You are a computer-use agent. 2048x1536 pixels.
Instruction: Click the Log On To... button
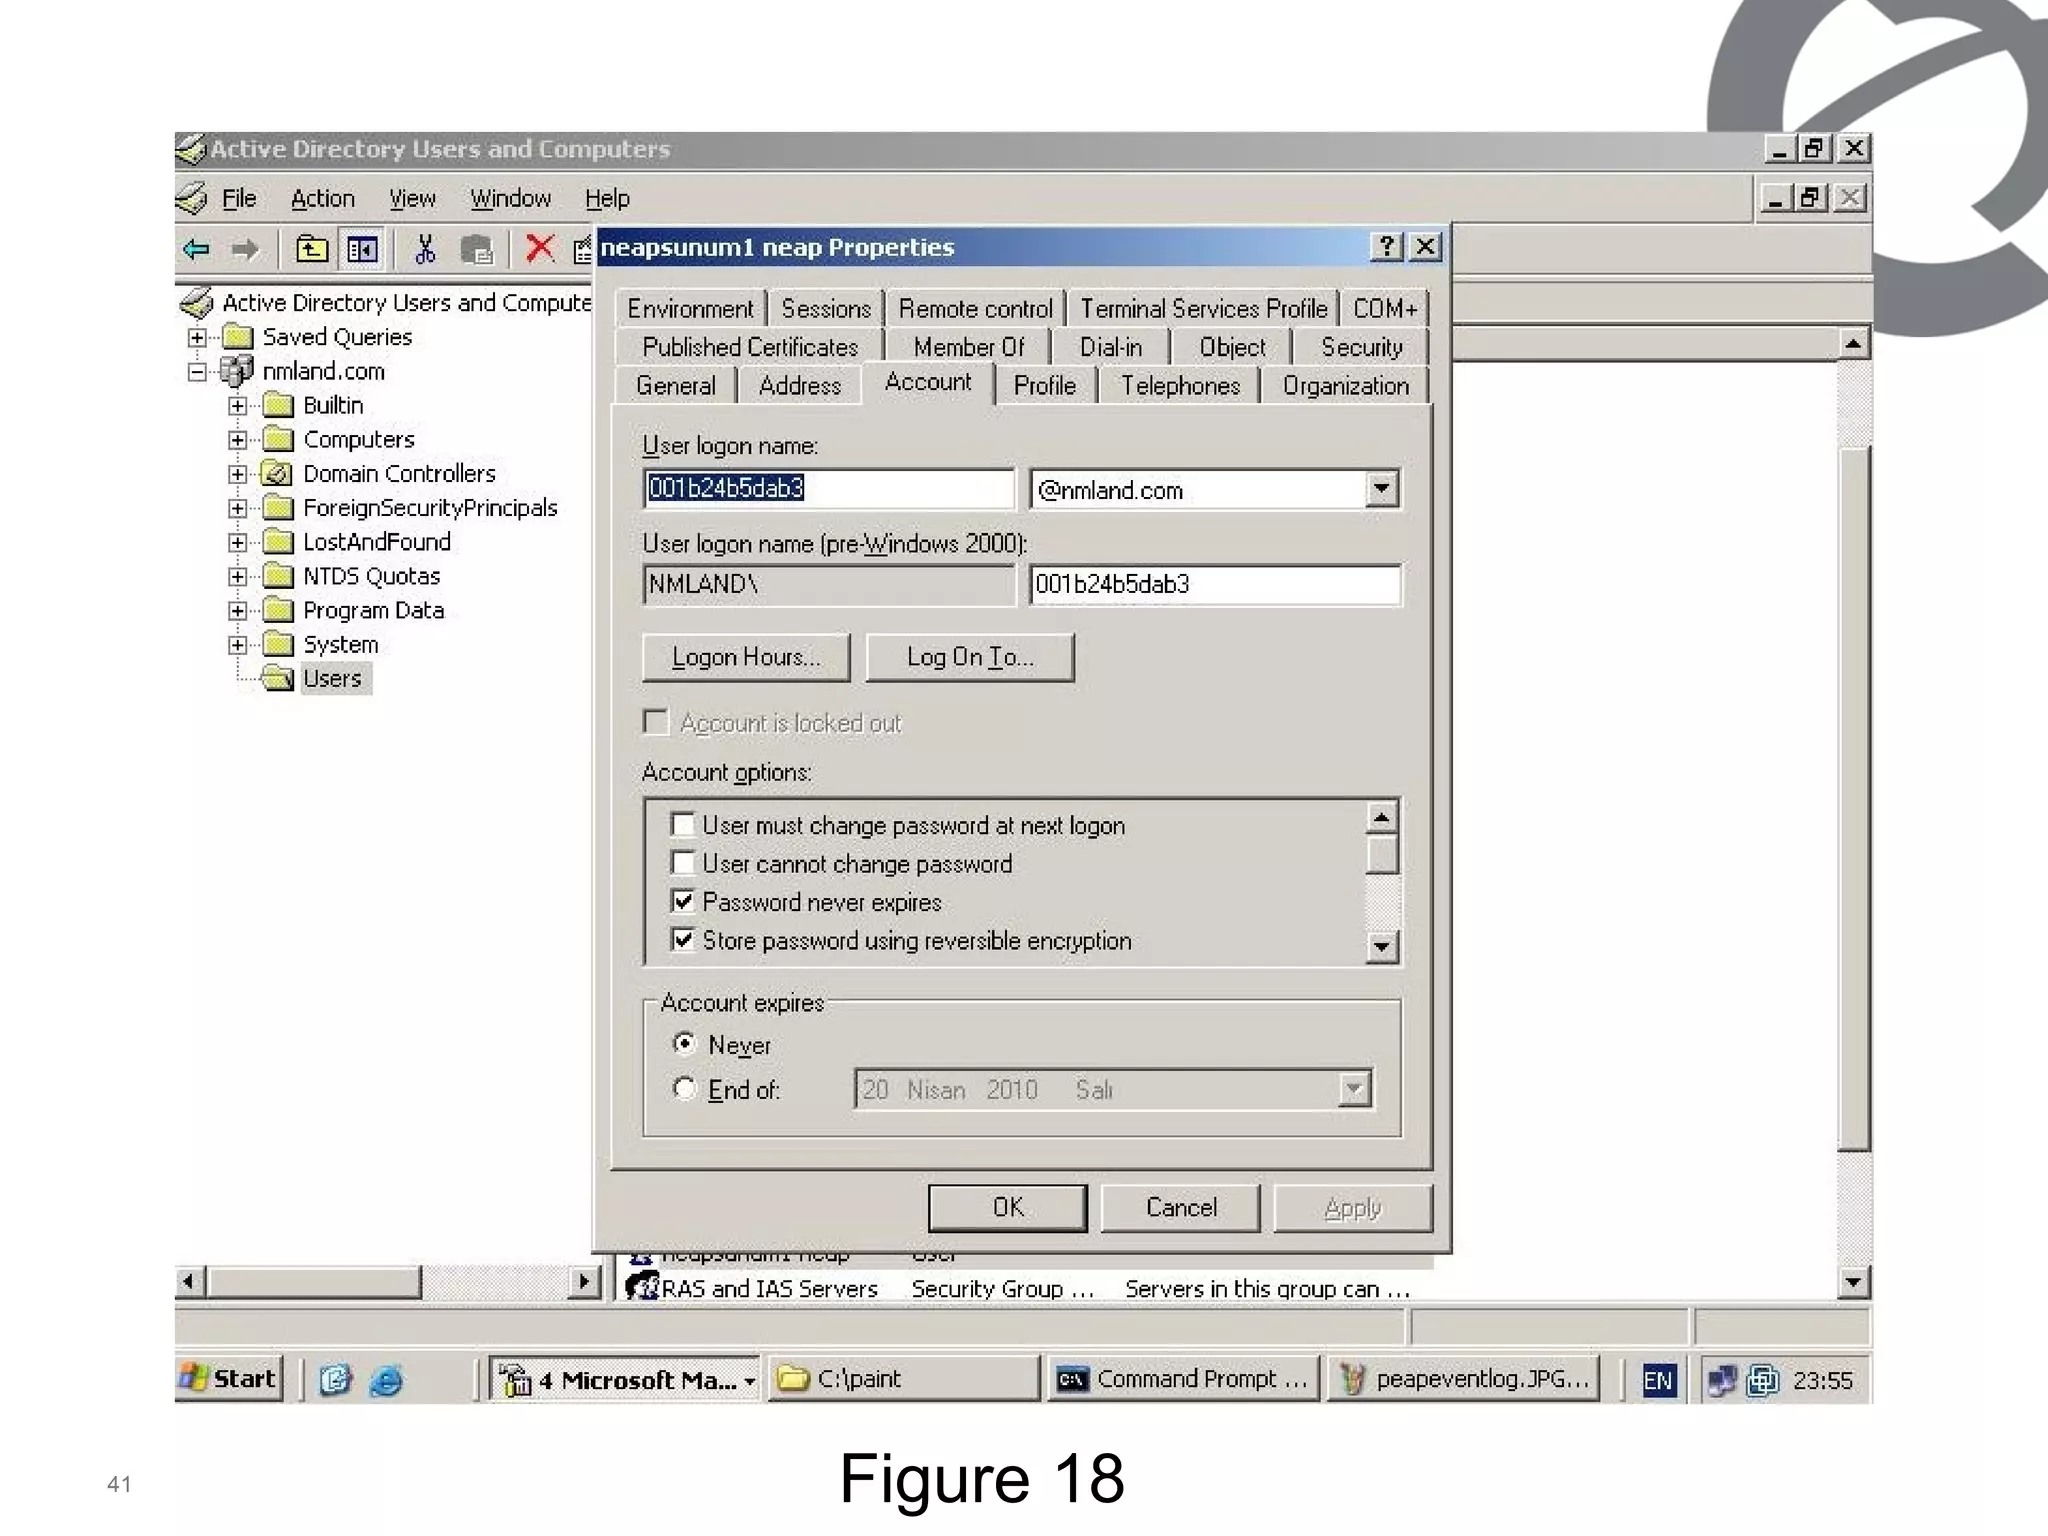coord(970,657)
